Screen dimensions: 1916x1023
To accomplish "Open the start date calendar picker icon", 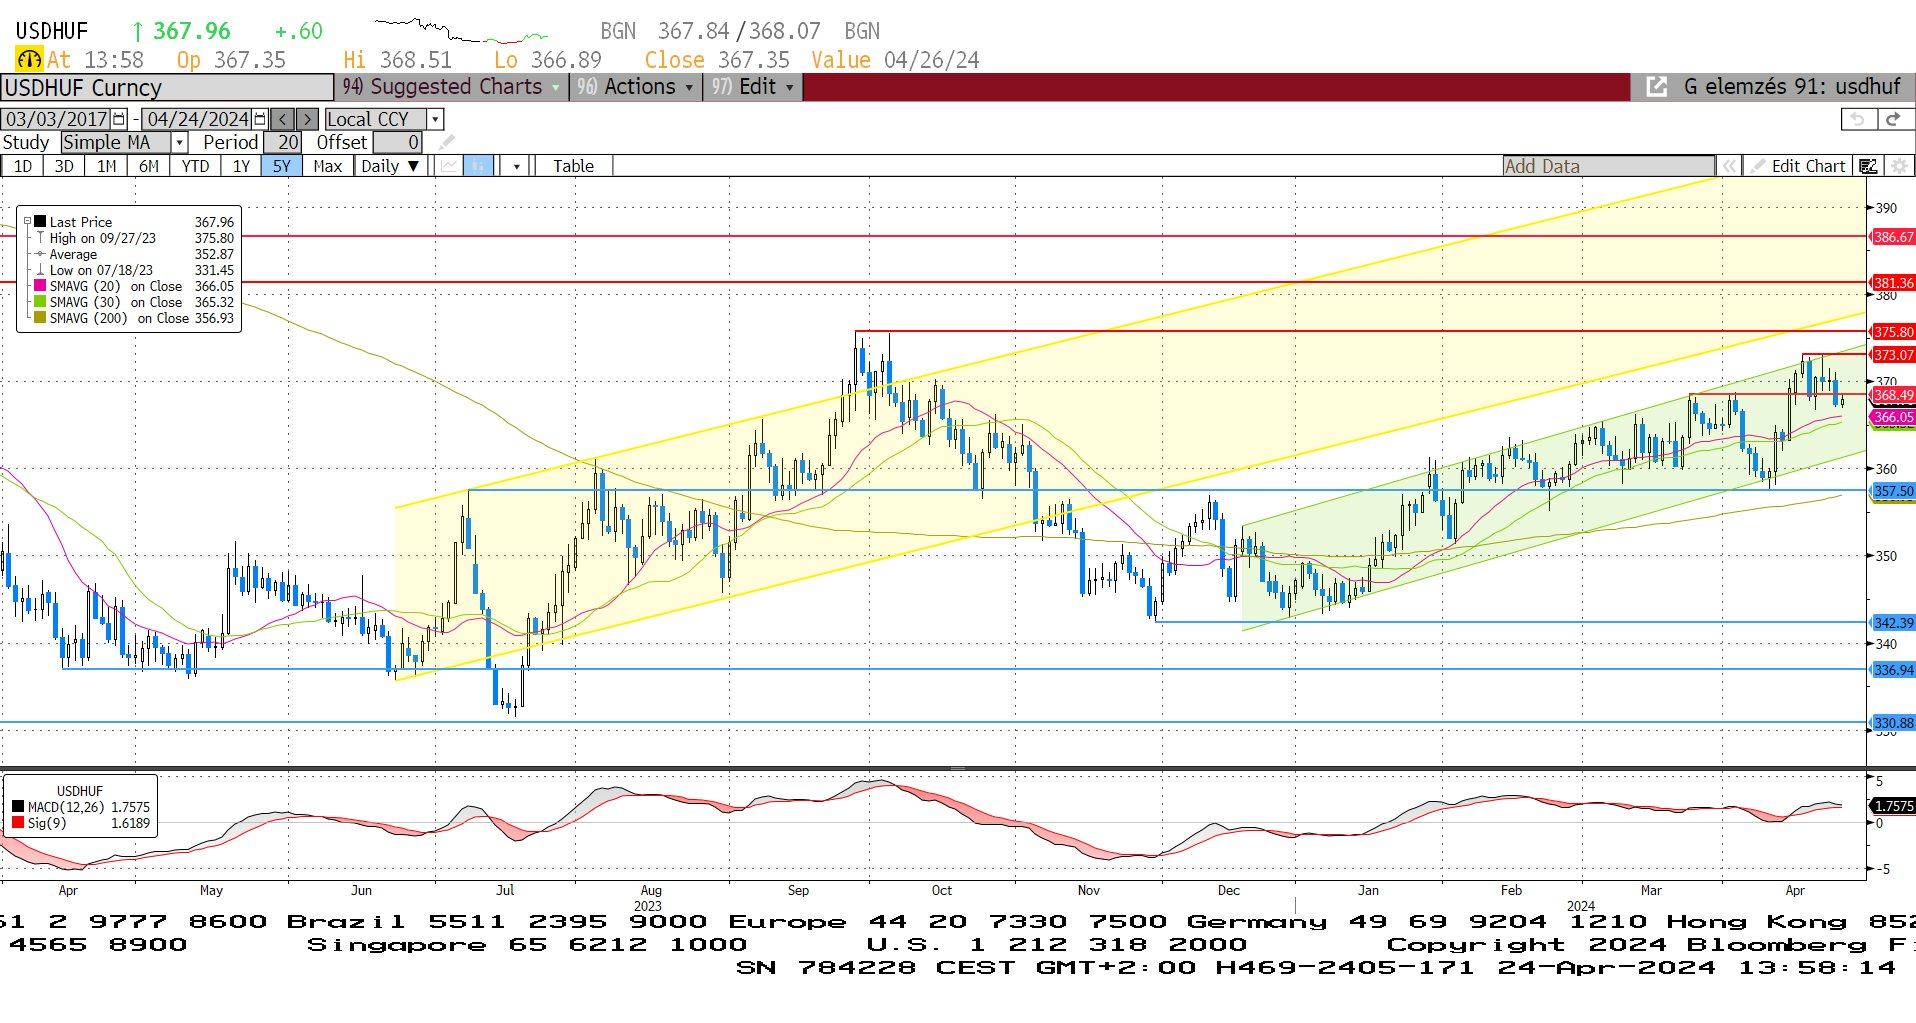I will 119,119.
